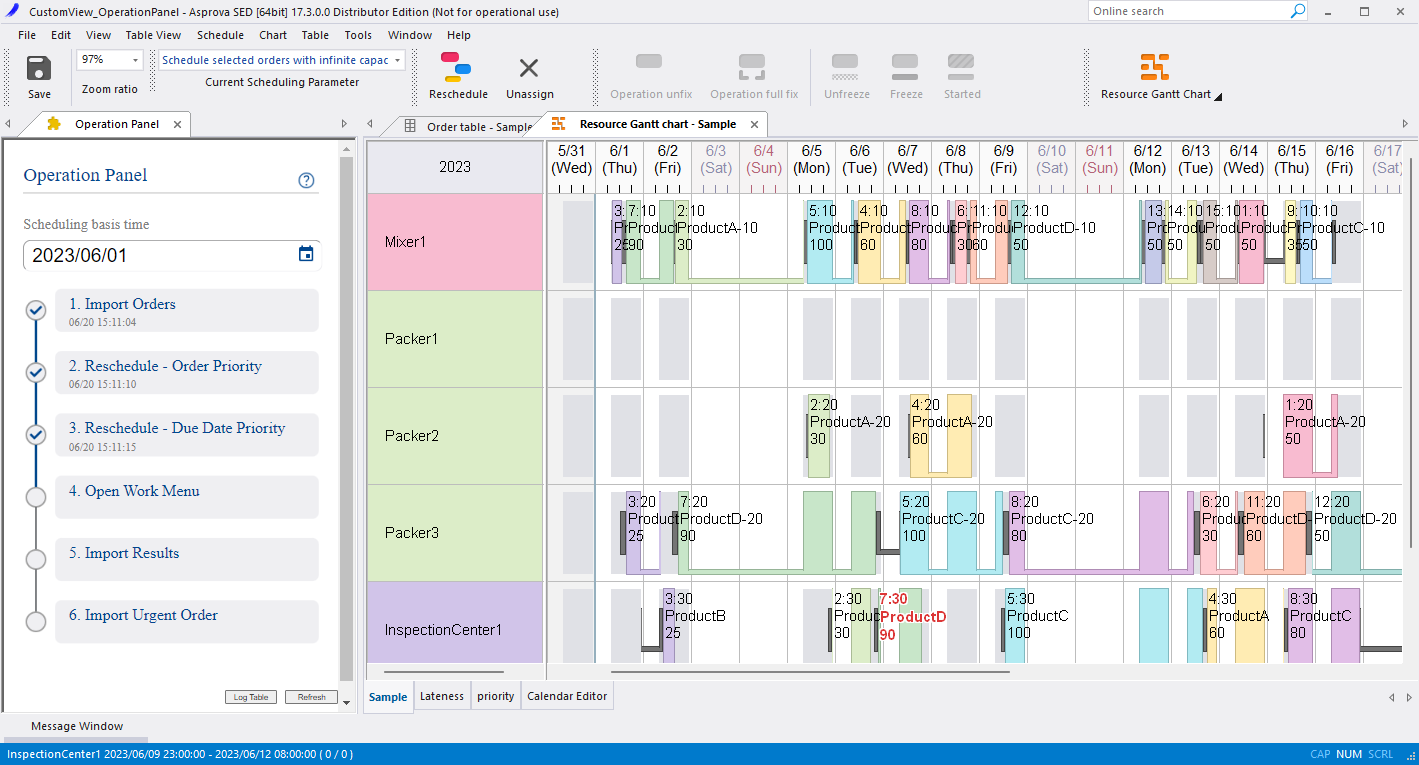Viewport: 1419px width, 765px height.
Task: Click the Save icon in toolbar
Action: [39, 68]
